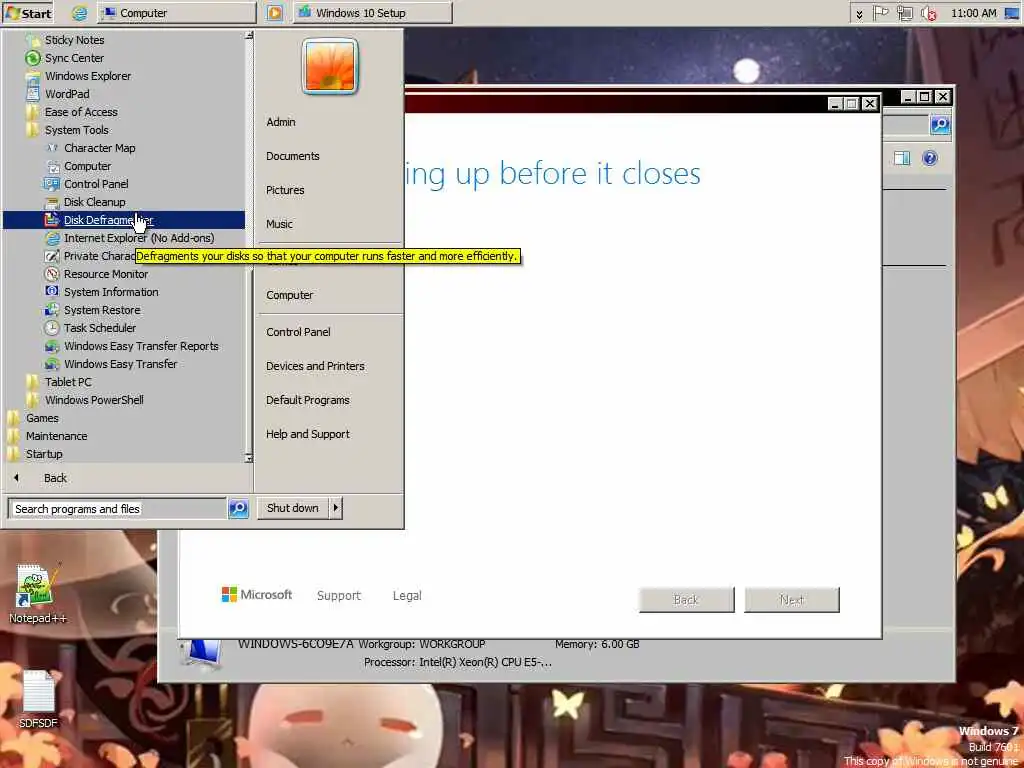
Task: Click programs list scrollbar down arrow
Action: coord(249,458)
